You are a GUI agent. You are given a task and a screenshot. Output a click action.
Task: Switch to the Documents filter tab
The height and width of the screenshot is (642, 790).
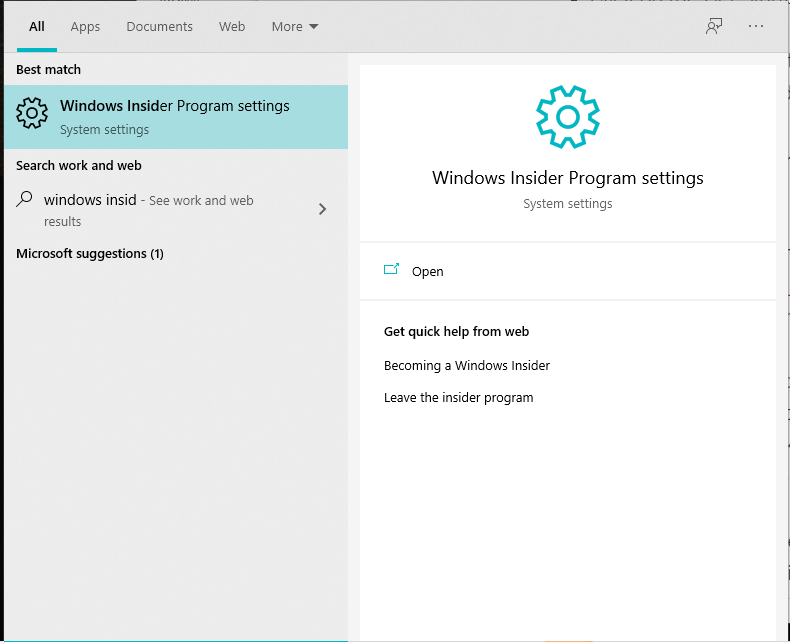(x=159, y=27)
